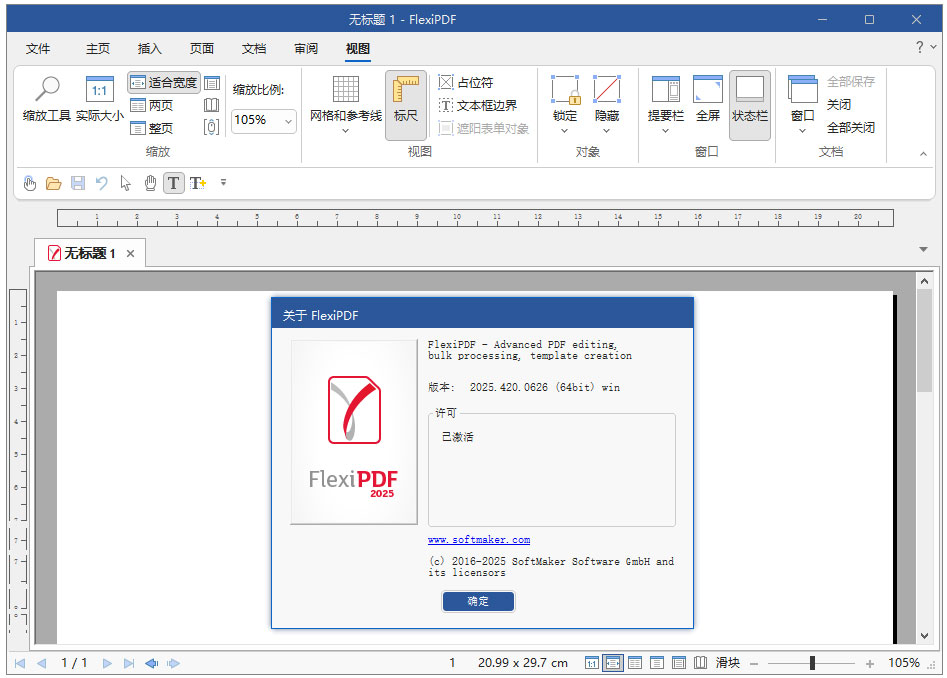Click the blue forward view arrow in status bar
The height and width of the screenshot is (678, 947).
(x=173, y=664)
